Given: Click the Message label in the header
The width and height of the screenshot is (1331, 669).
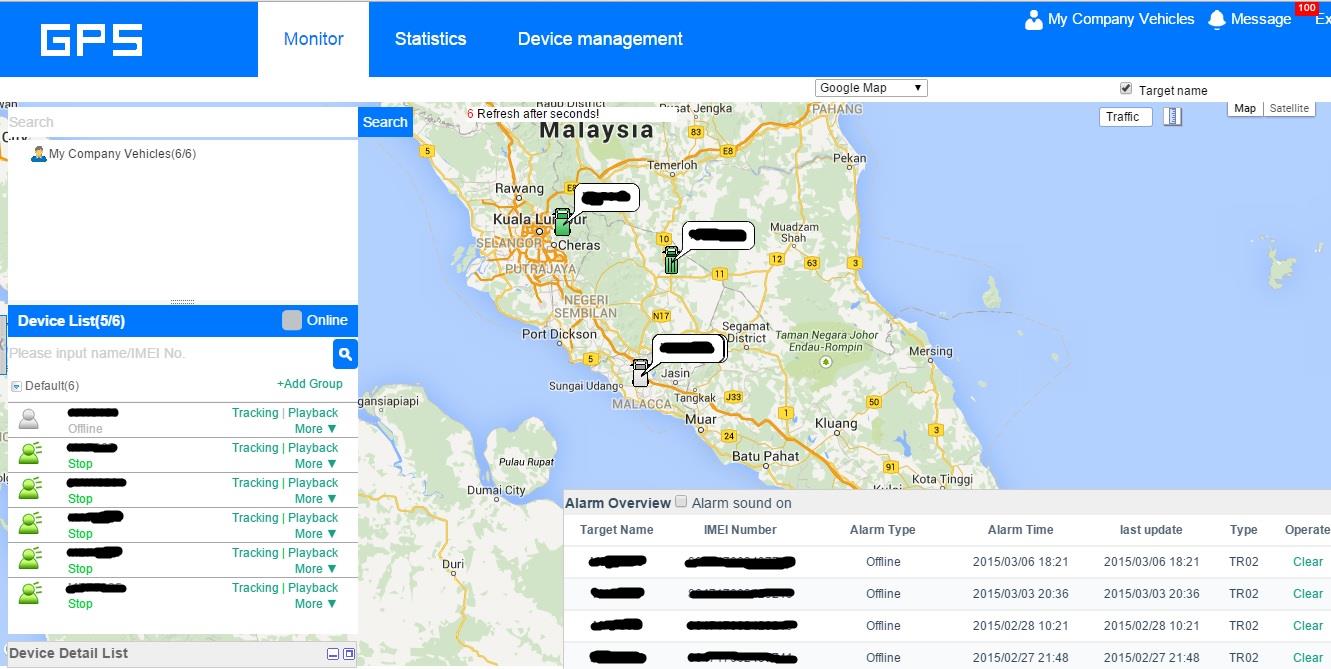Looking at the screenshot, I should click(1261, 19).
